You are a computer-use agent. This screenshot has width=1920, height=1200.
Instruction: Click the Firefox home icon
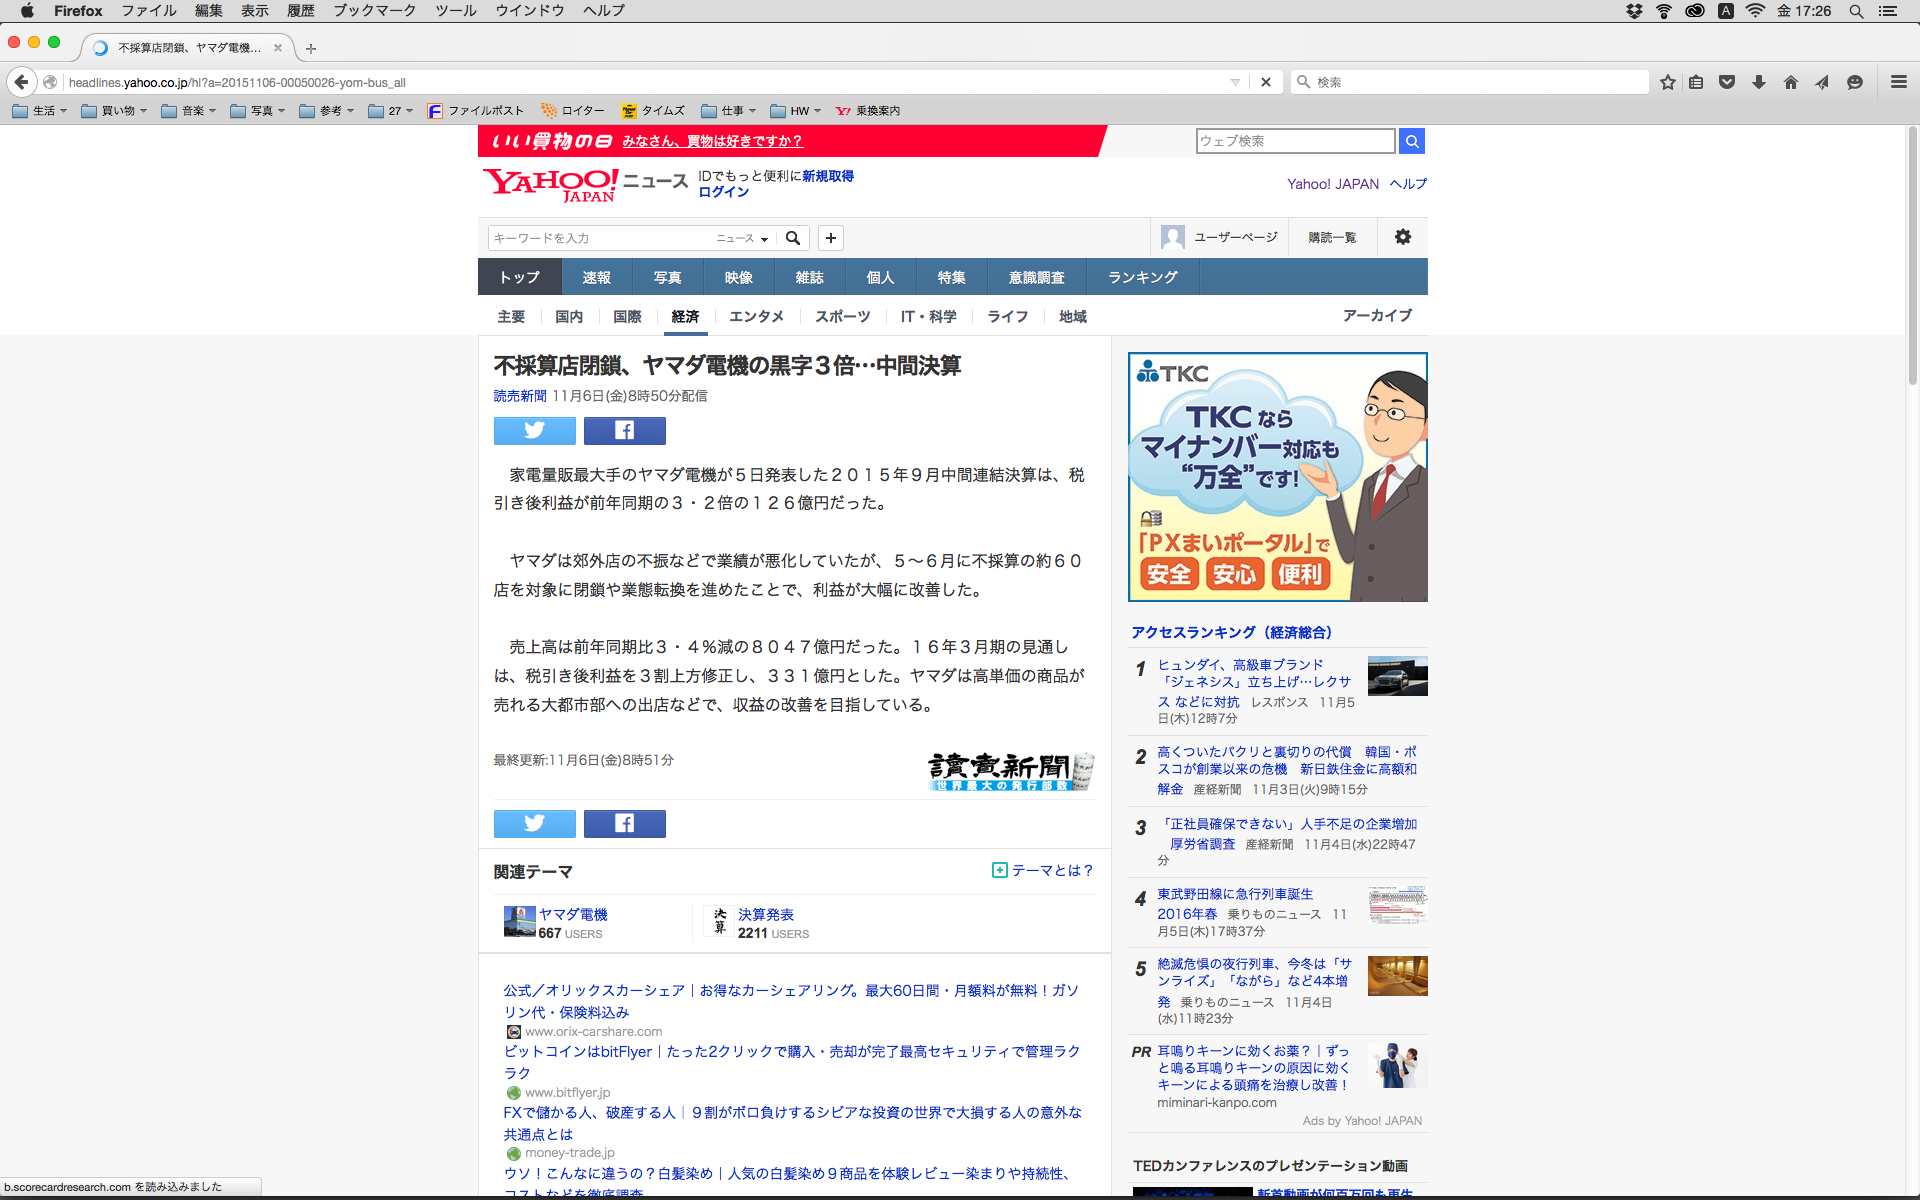point(1790,82)
